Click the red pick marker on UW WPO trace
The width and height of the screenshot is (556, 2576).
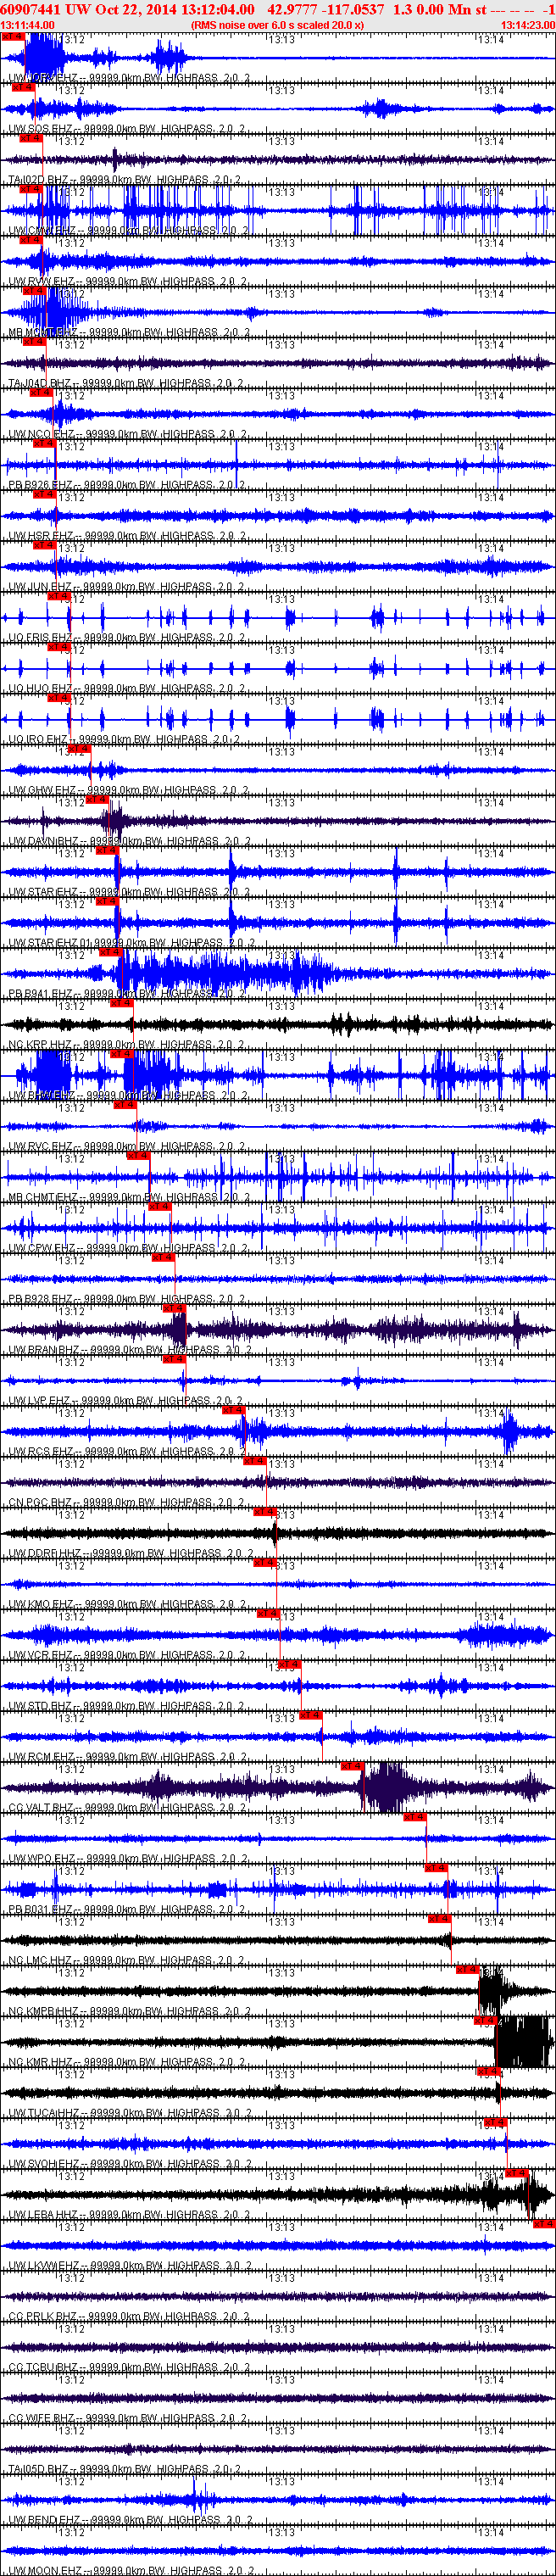415,1817
